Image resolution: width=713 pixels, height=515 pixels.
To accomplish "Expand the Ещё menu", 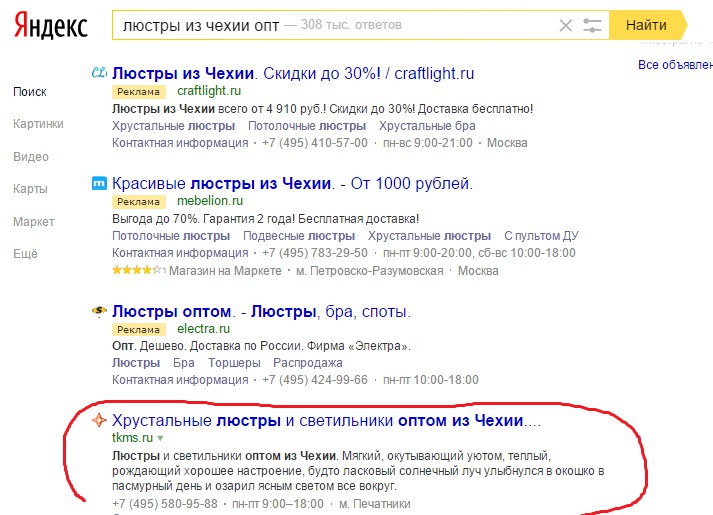I will [x=26, y=254].
